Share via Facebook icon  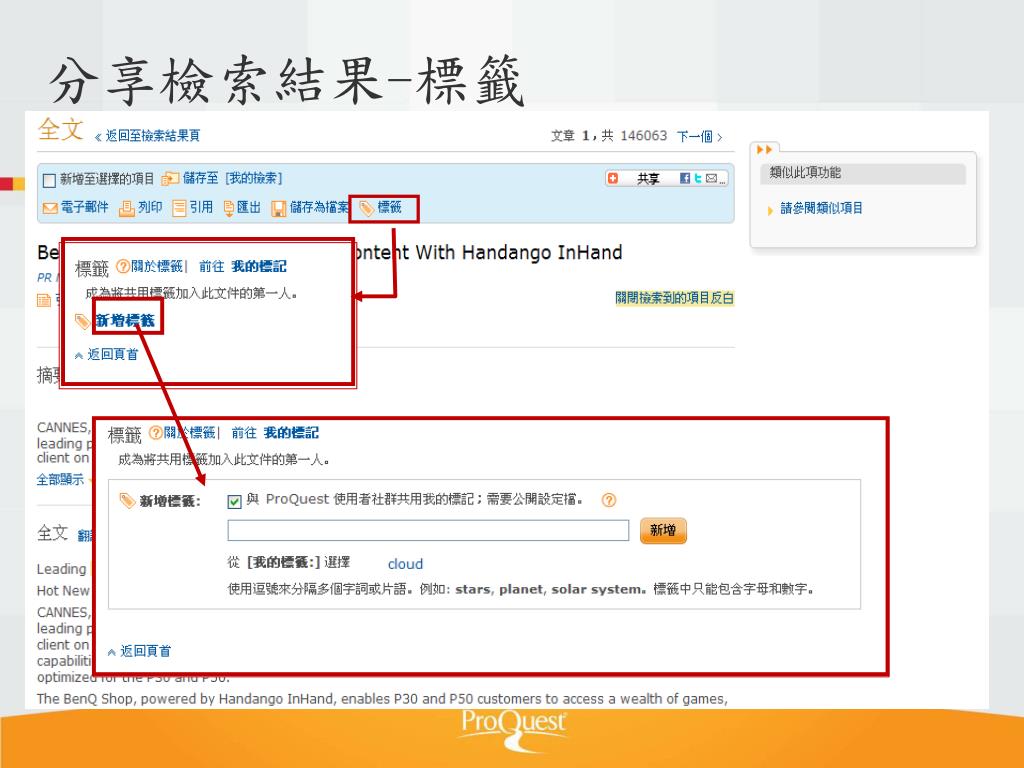[x=684, y=178]
